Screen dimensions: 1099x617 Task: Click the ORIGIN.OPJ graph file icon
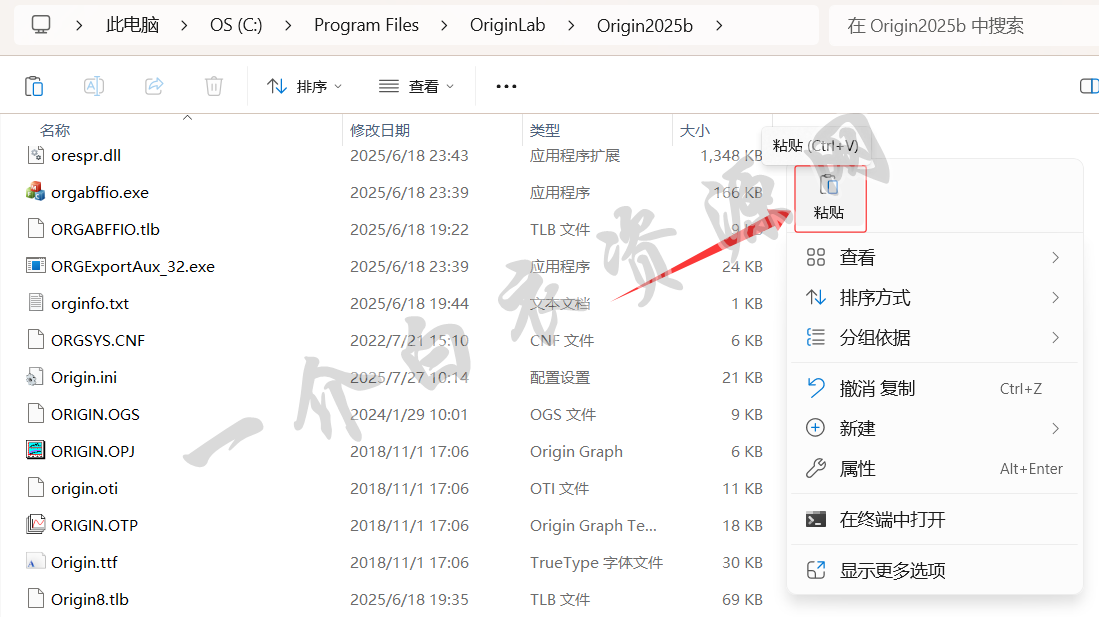[35, 450]
